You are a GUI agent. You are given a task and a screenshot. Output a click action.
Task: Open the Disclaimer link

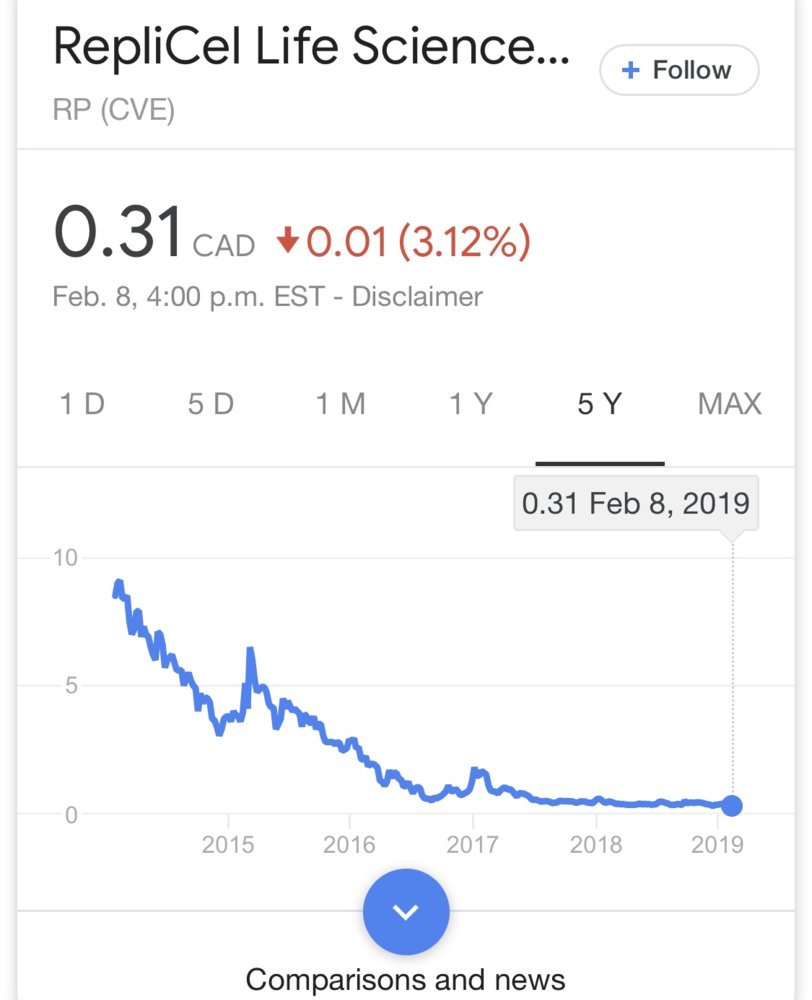pos(417,297)
